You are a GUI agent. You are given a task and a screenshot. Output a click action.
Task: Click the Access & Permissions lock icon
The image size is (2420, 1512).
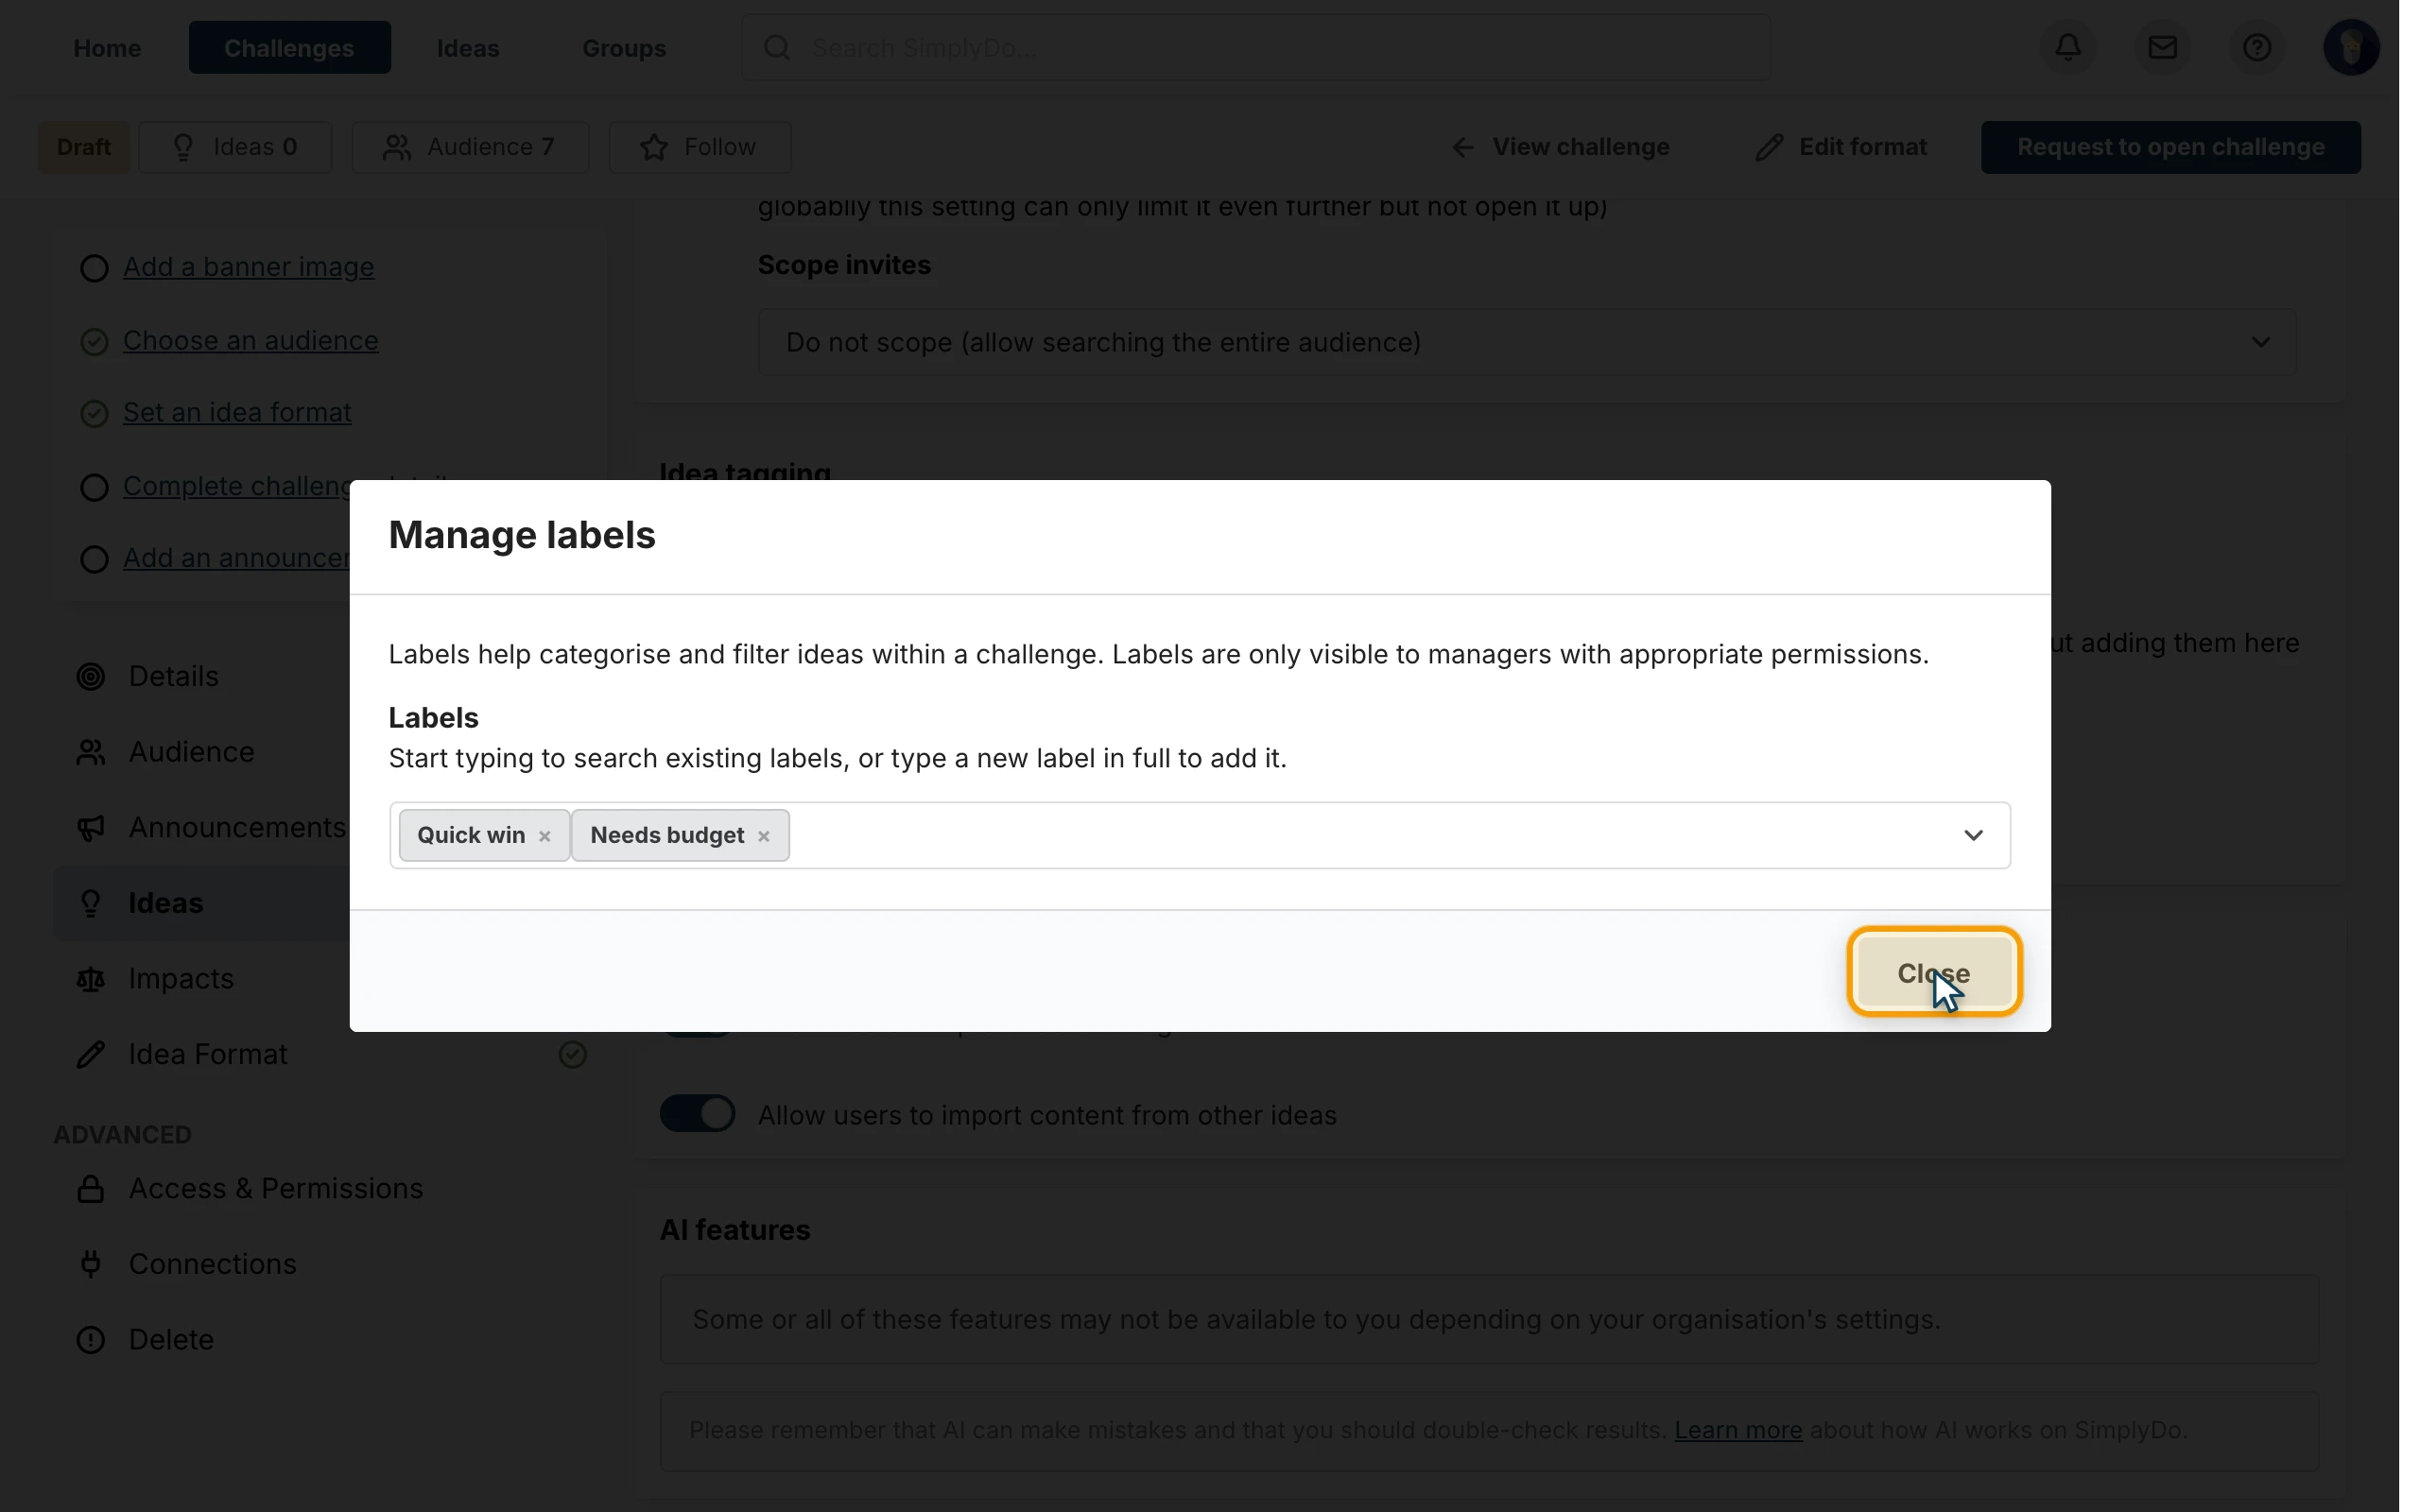[91, 1188]
